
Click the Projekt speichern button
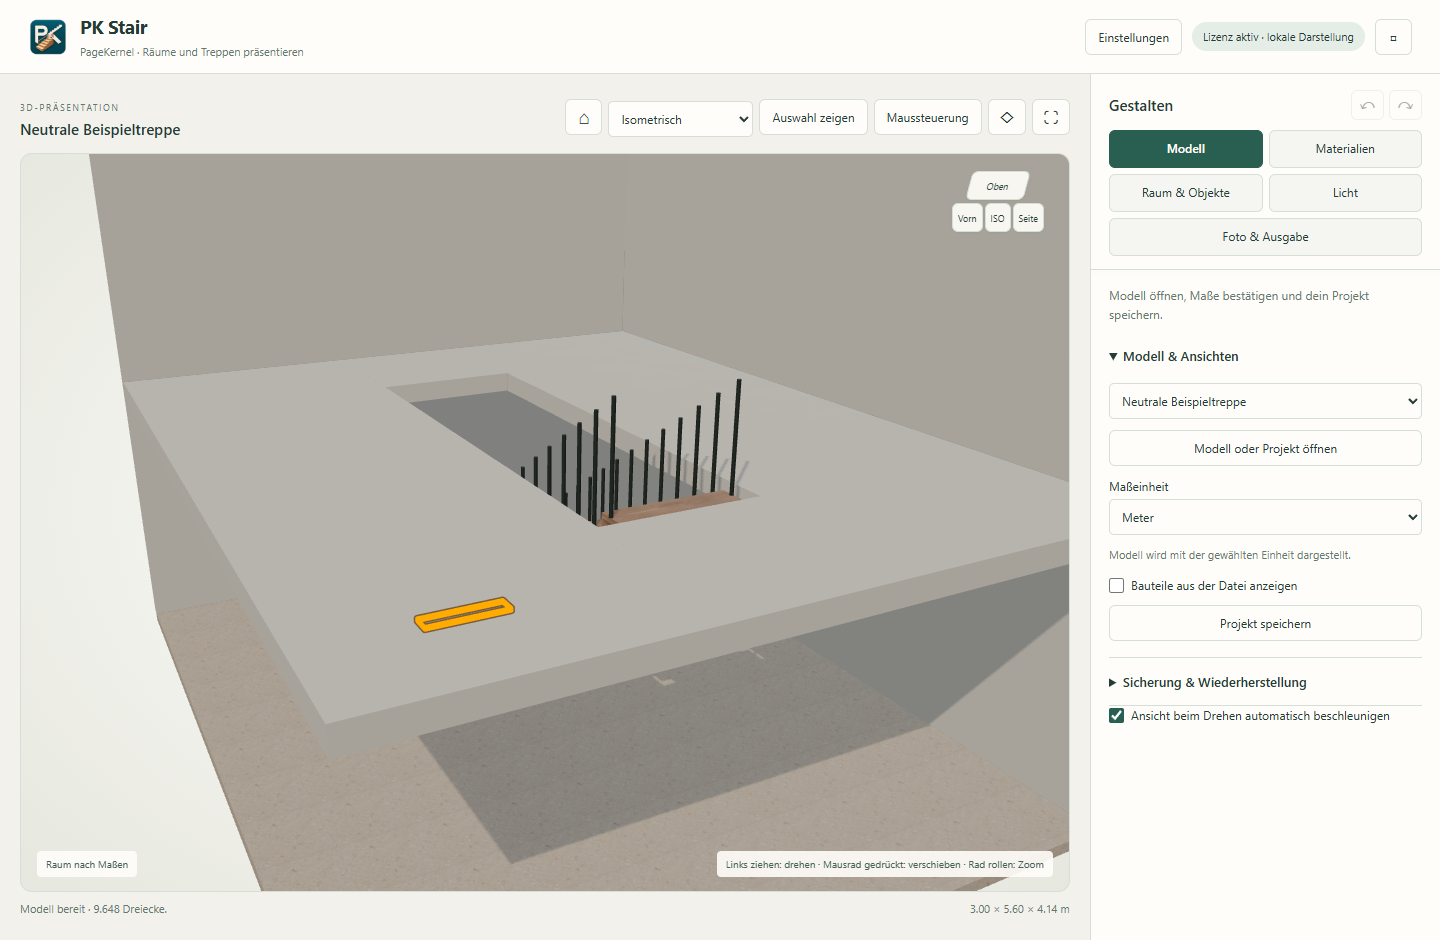tap(1265, 624)
